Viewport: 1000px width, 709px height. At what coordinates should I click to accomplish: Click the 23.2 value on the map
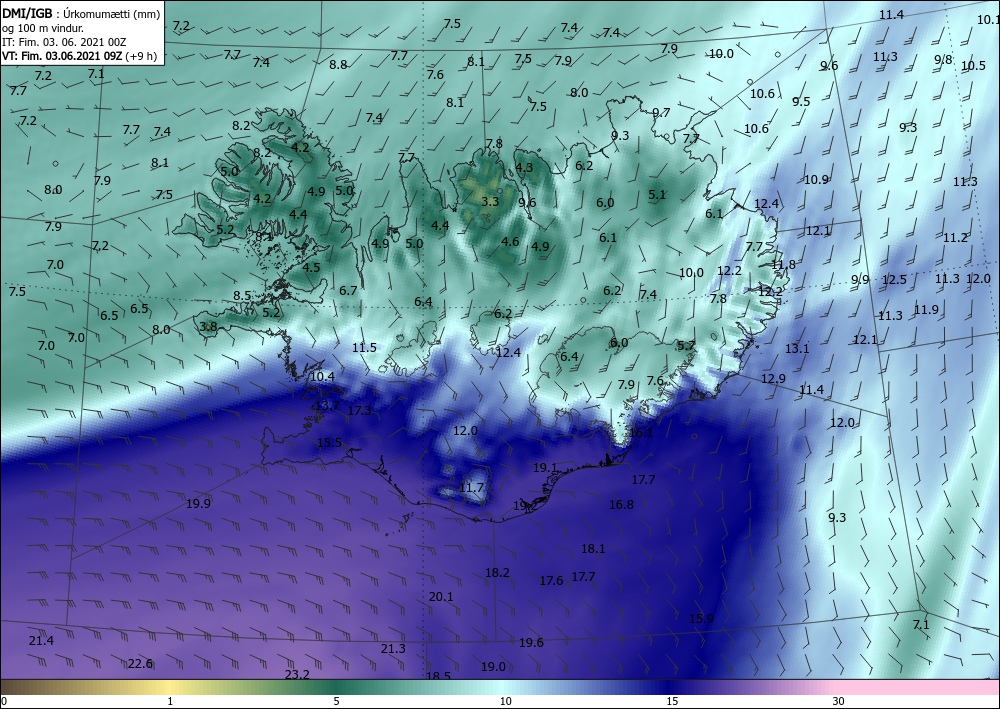click(297, 675)
